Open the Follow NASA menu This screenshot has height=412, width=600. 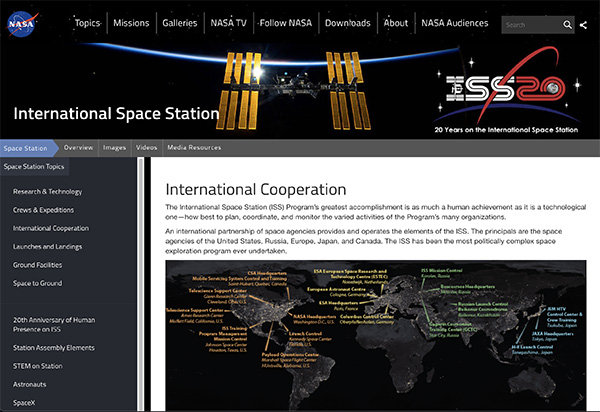pyautogui.click(x=287, y=23)
